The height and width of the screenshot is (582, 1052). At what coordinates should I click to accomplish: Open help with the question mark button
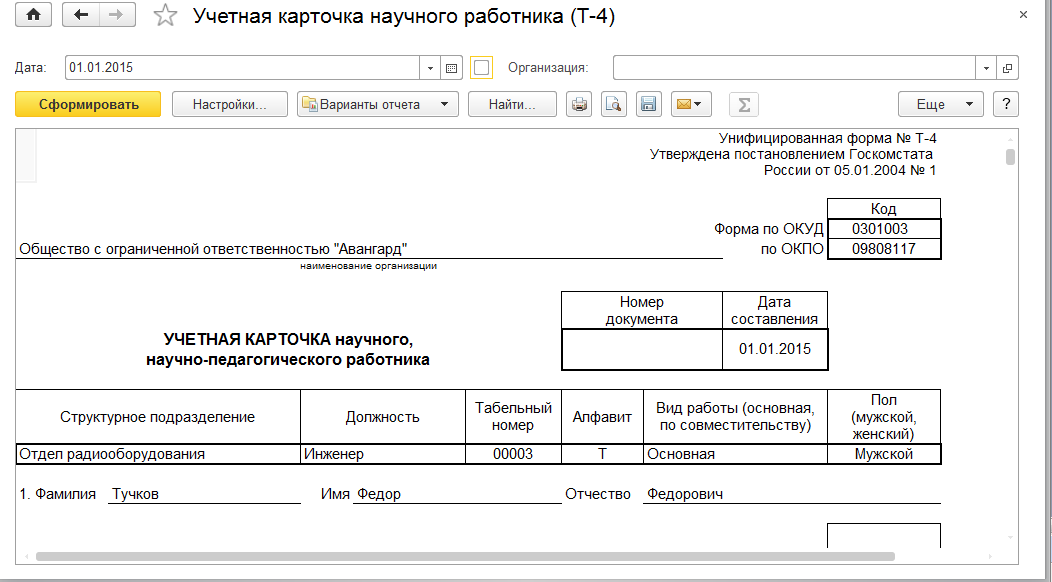point(1006,104)
